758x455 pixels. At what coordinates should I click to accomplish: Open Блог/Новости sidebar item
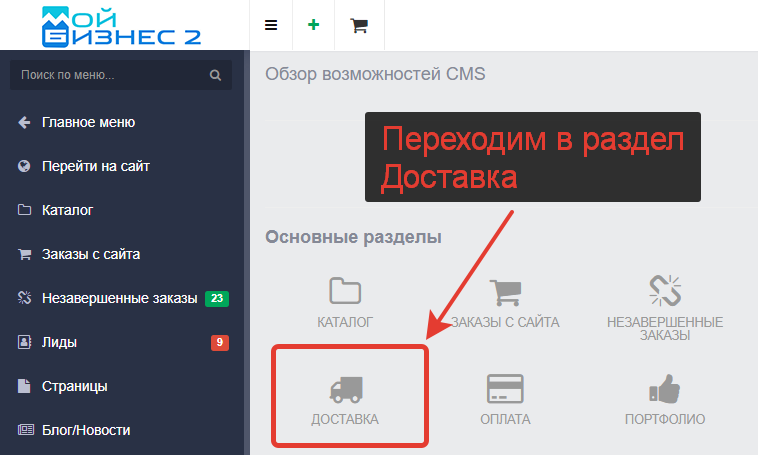pos(86,430)
